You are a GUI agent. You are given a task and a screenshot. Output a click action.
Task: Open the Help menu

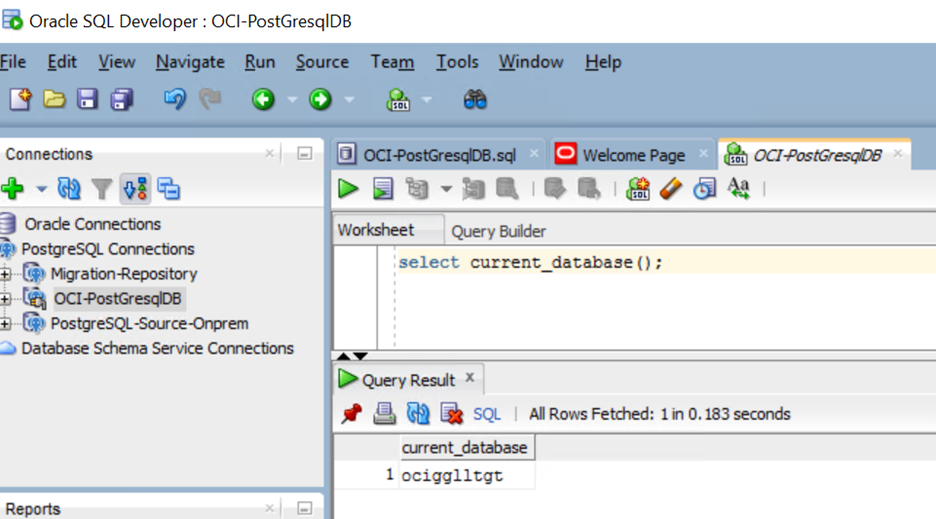pyautogui.click(x=603, y=62)
